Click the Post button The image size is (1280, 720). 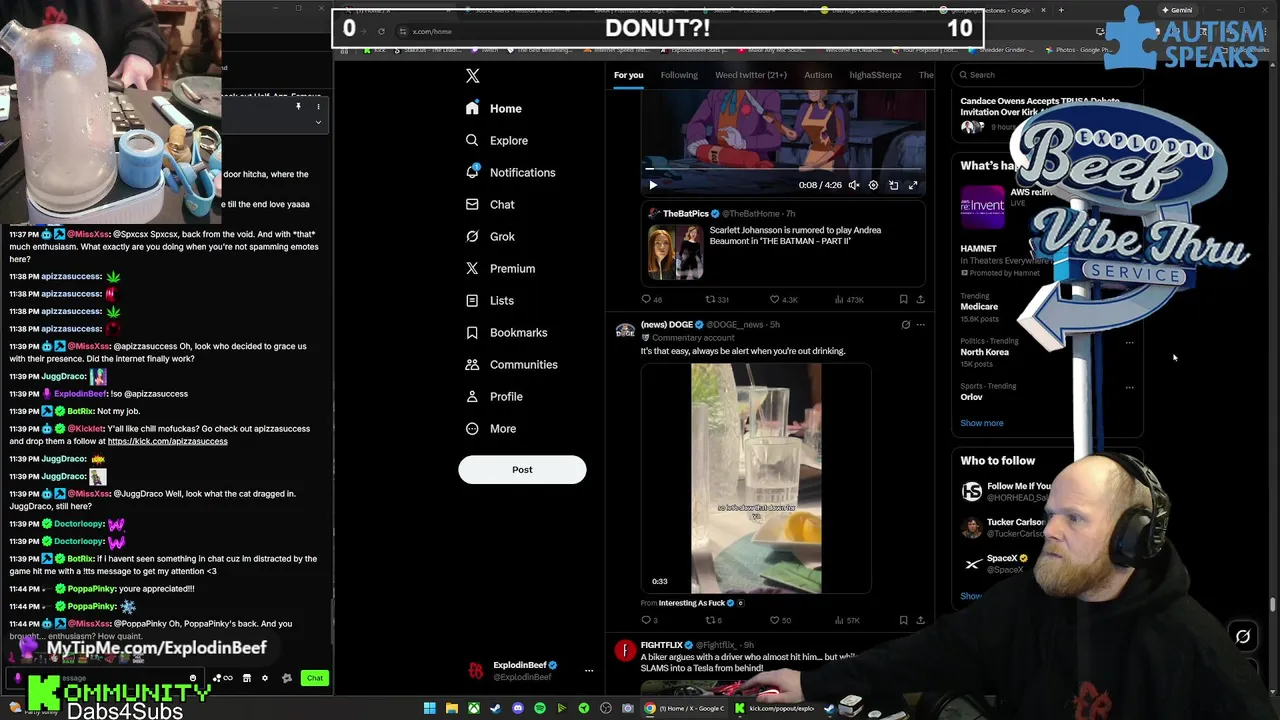(522, 470)
